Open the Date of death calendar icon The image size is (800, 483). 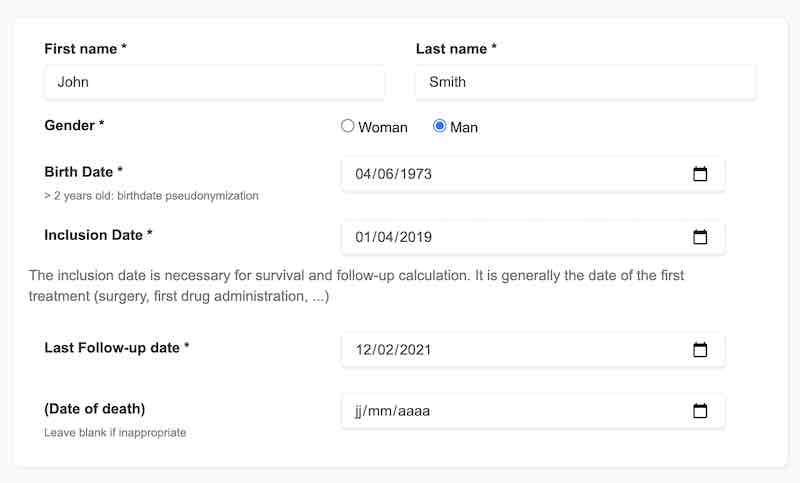(x=700, y=411)
